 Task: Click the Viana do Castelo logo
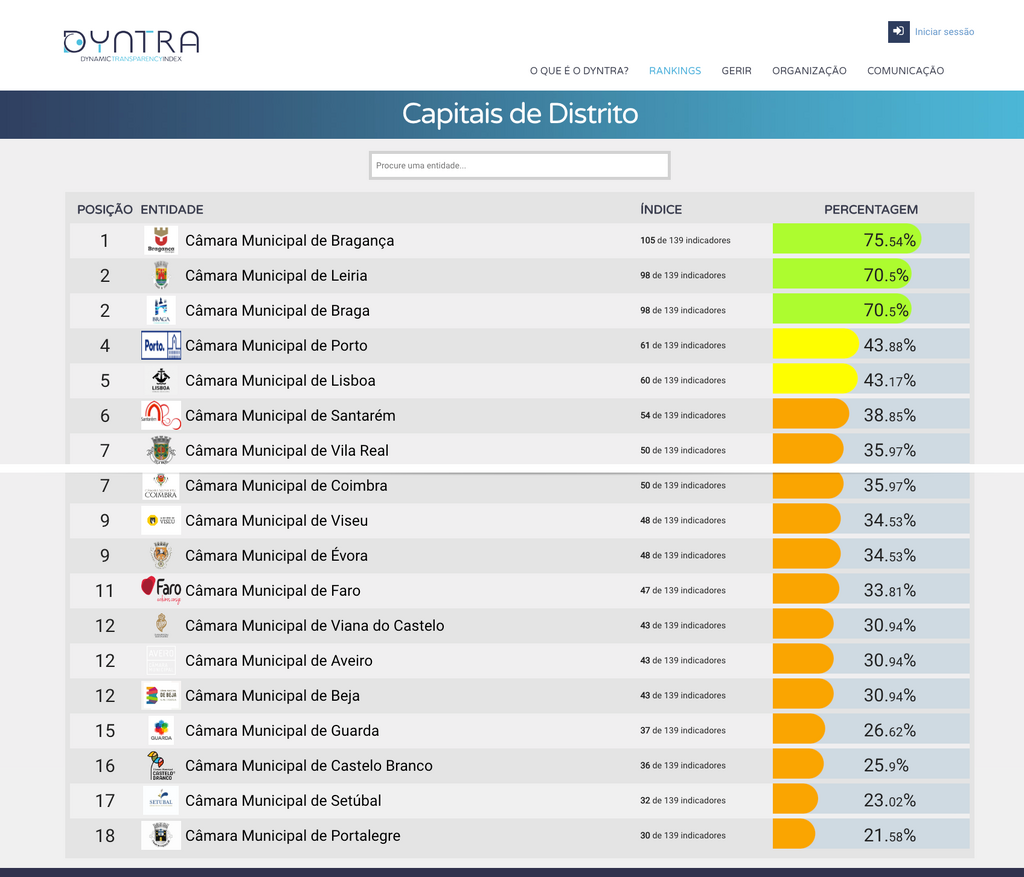[161, 626]
